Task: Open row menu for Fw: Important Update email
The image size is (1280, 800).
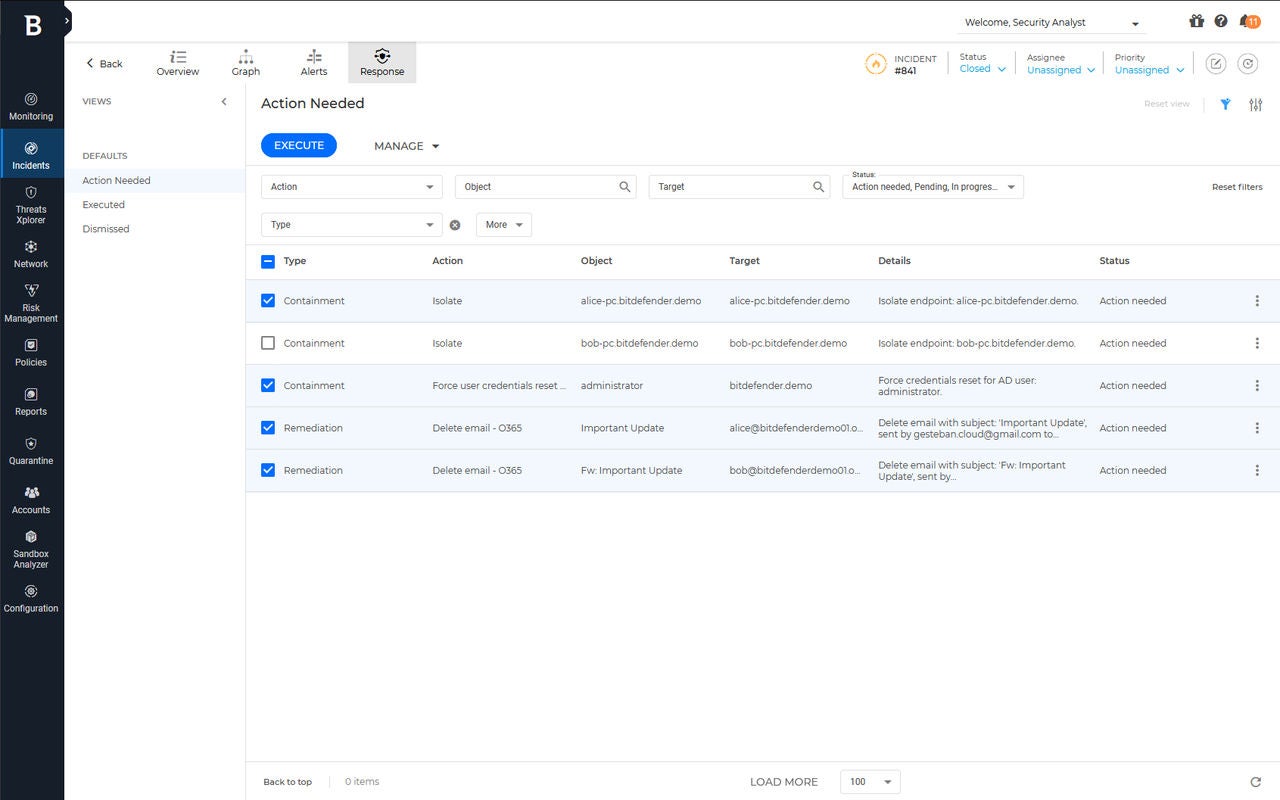Action: pyautogui.click(x=1257, y=470)
